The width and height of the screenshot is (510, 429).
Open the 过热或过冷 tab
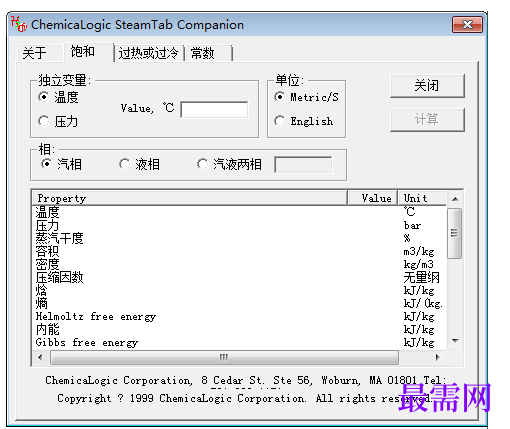click(149, 53)
